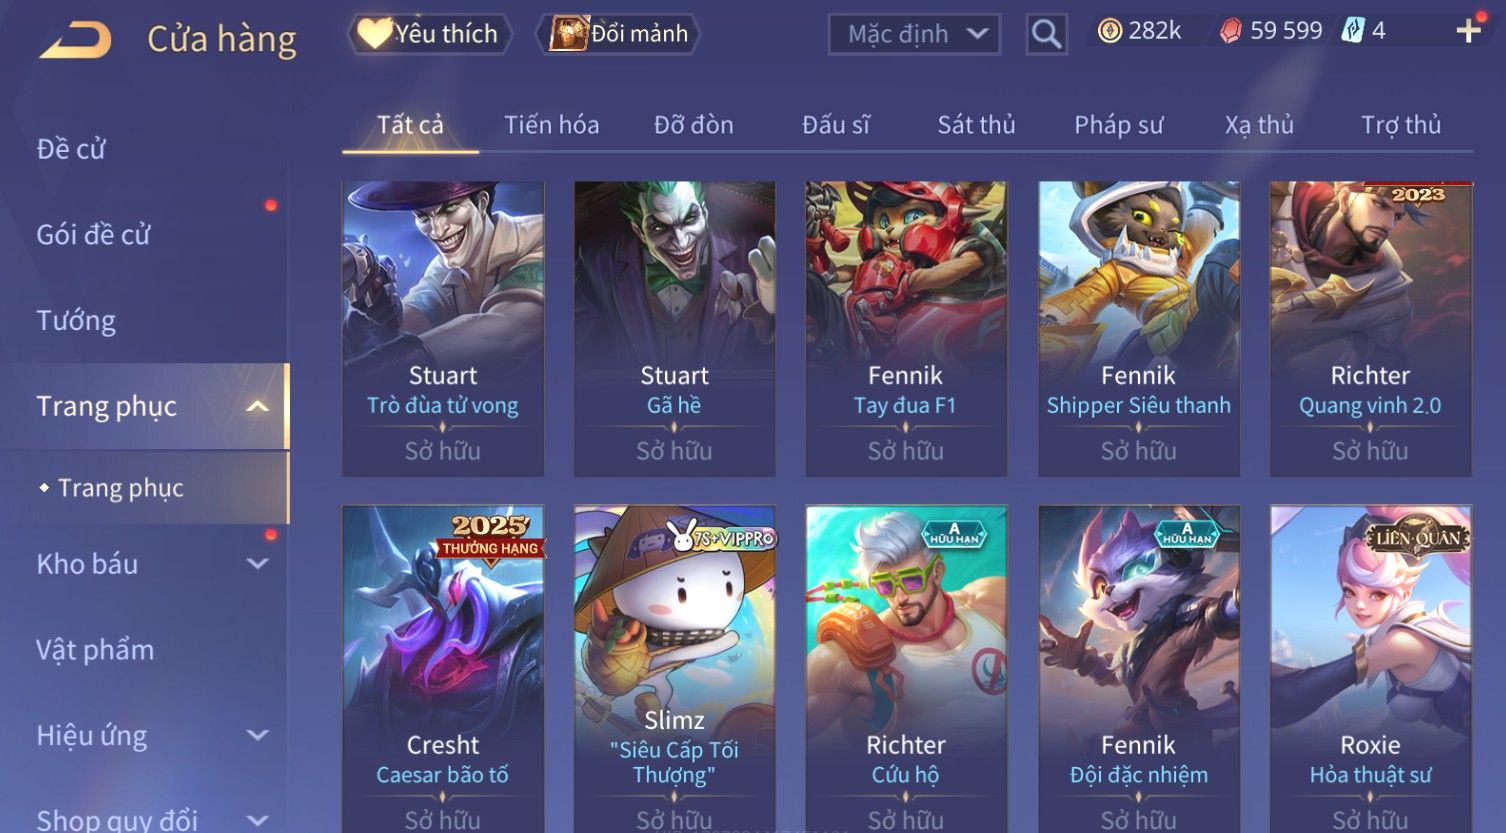Select Stuart Trò đùa tử vong skin
The image size is (1506, 833).
pyautogui.click(x=443, y=329)
